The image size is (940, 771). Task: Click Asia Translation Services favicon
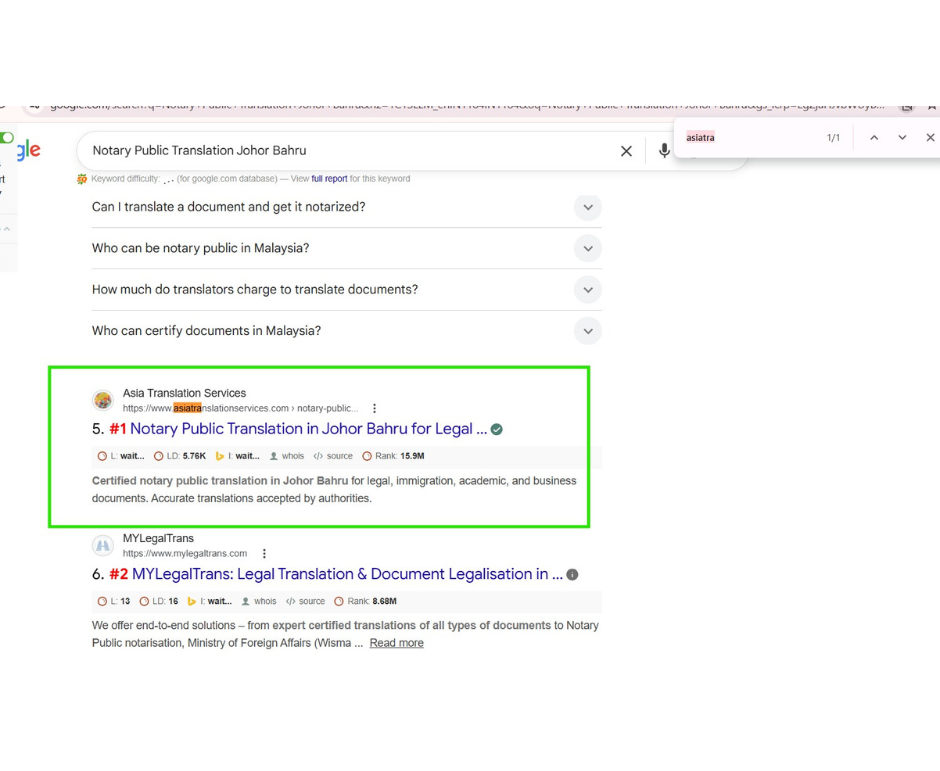[103, 400]
